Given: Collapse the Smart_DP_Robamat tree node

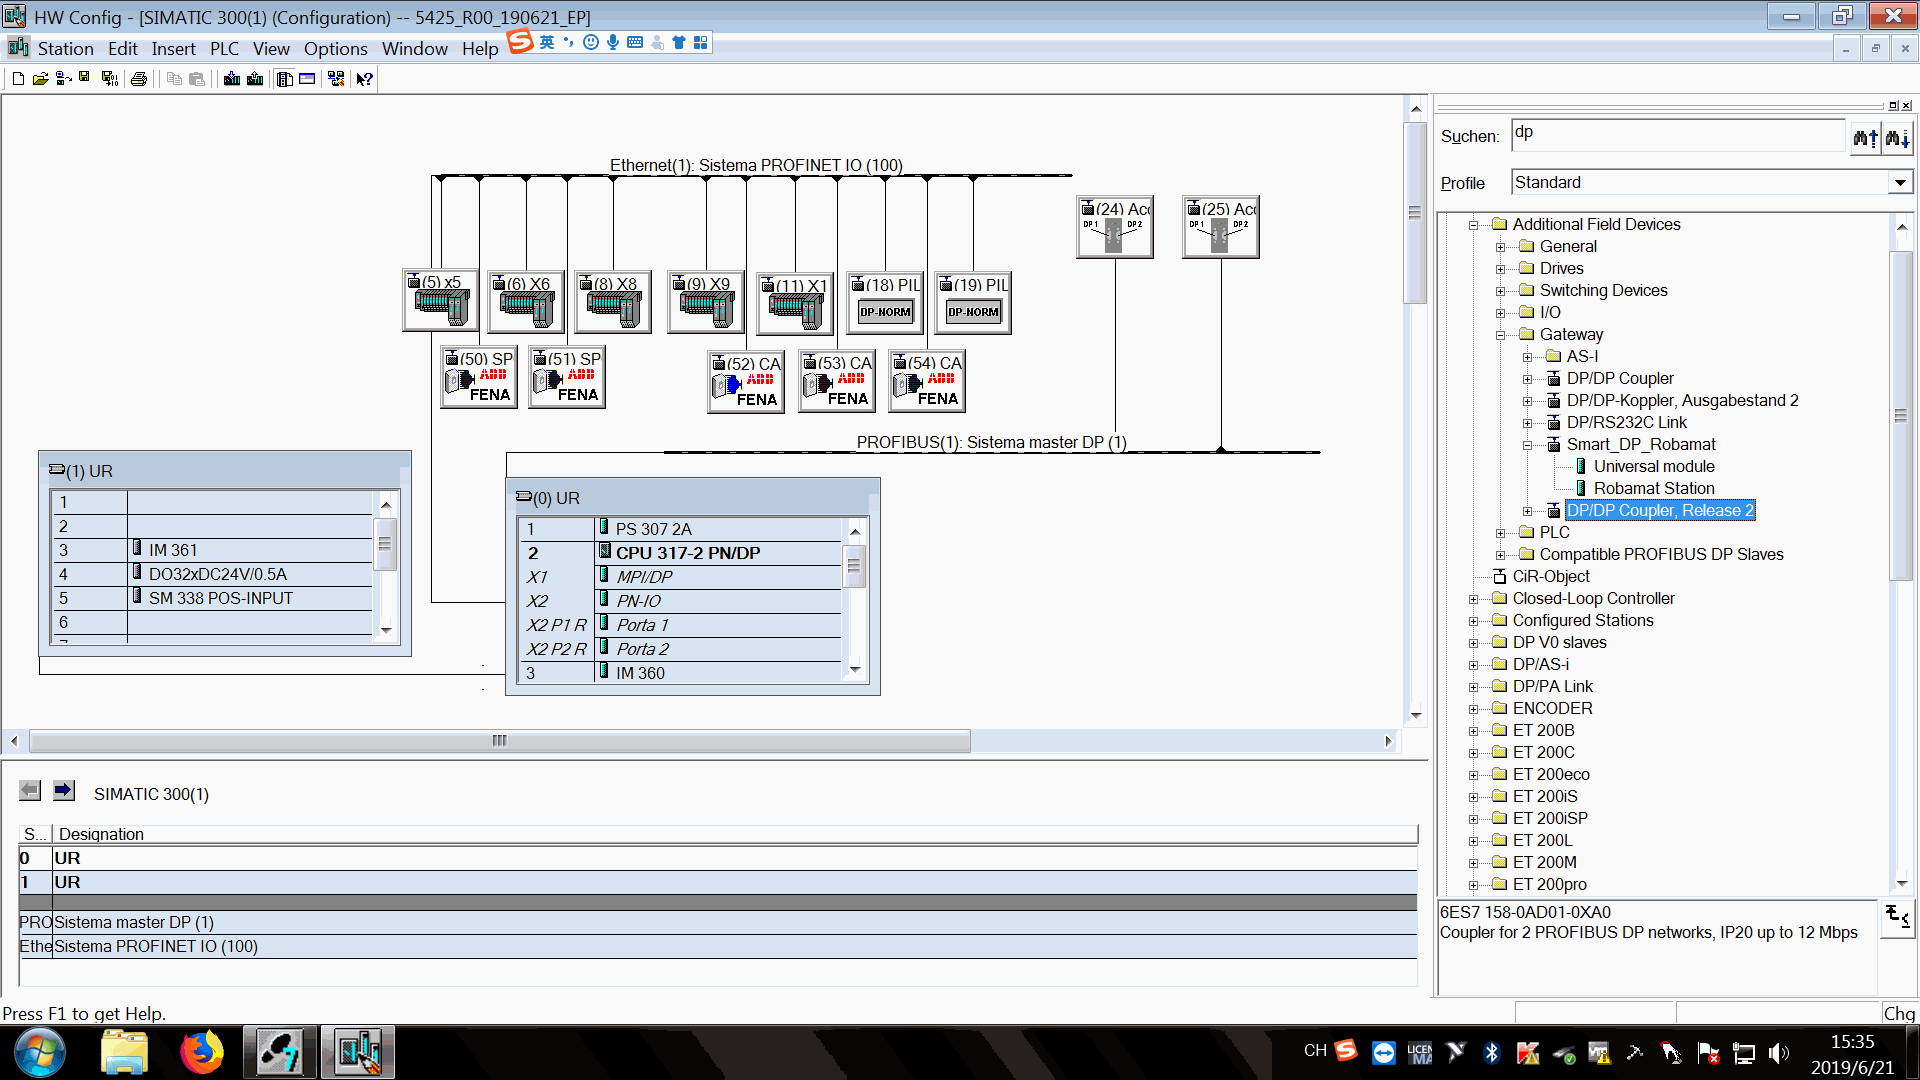Looking at the screenshot, I should [x=1527, y=445].
